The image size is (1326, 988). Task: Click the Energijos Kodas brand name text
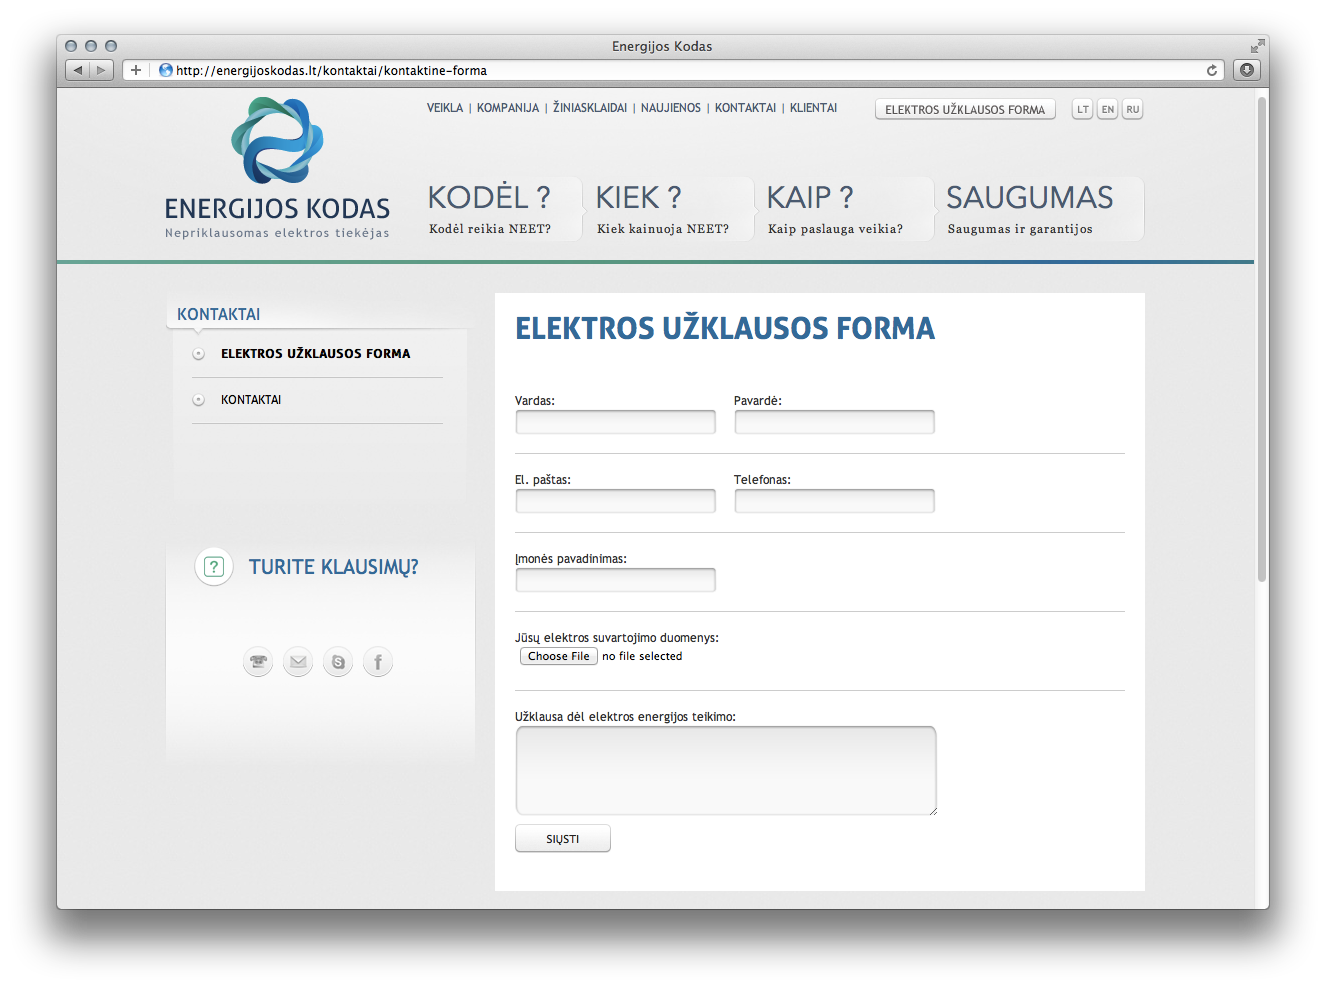pyautogui.click(x=277, y=209)
